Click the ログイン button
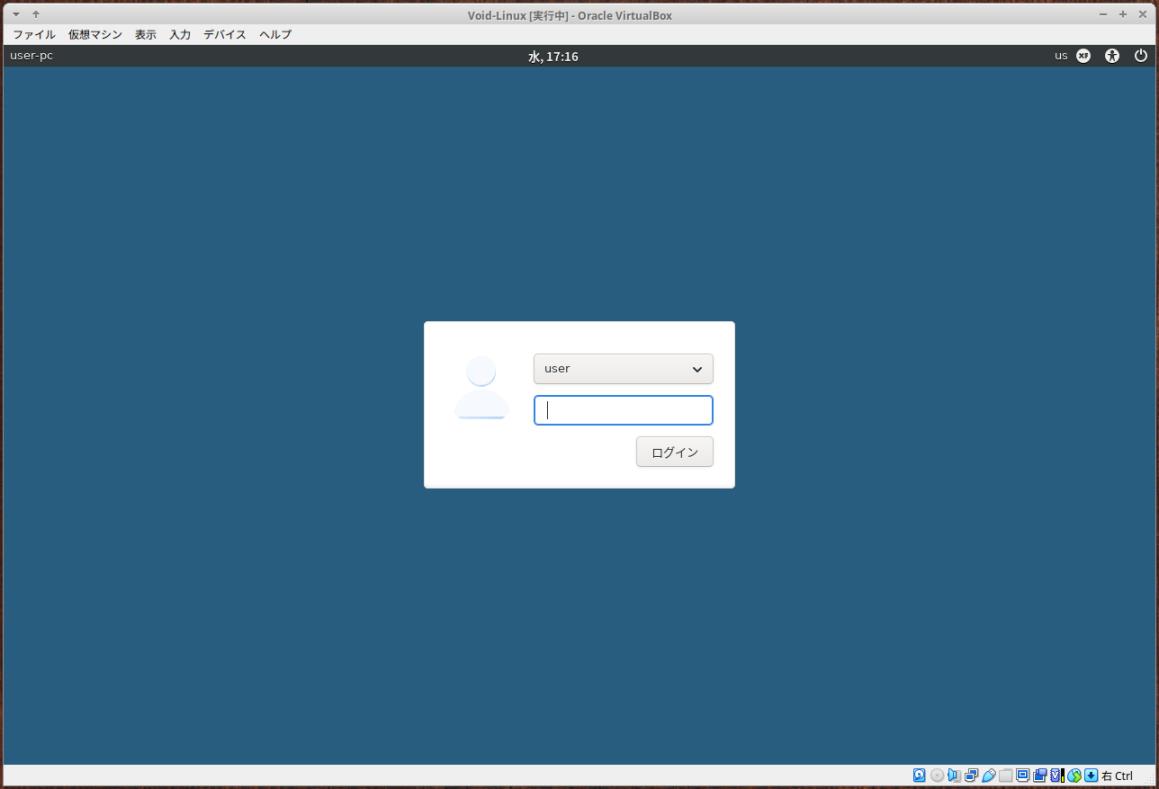The height and width of the screenshot is (789, 1159). tap(674, 452)
